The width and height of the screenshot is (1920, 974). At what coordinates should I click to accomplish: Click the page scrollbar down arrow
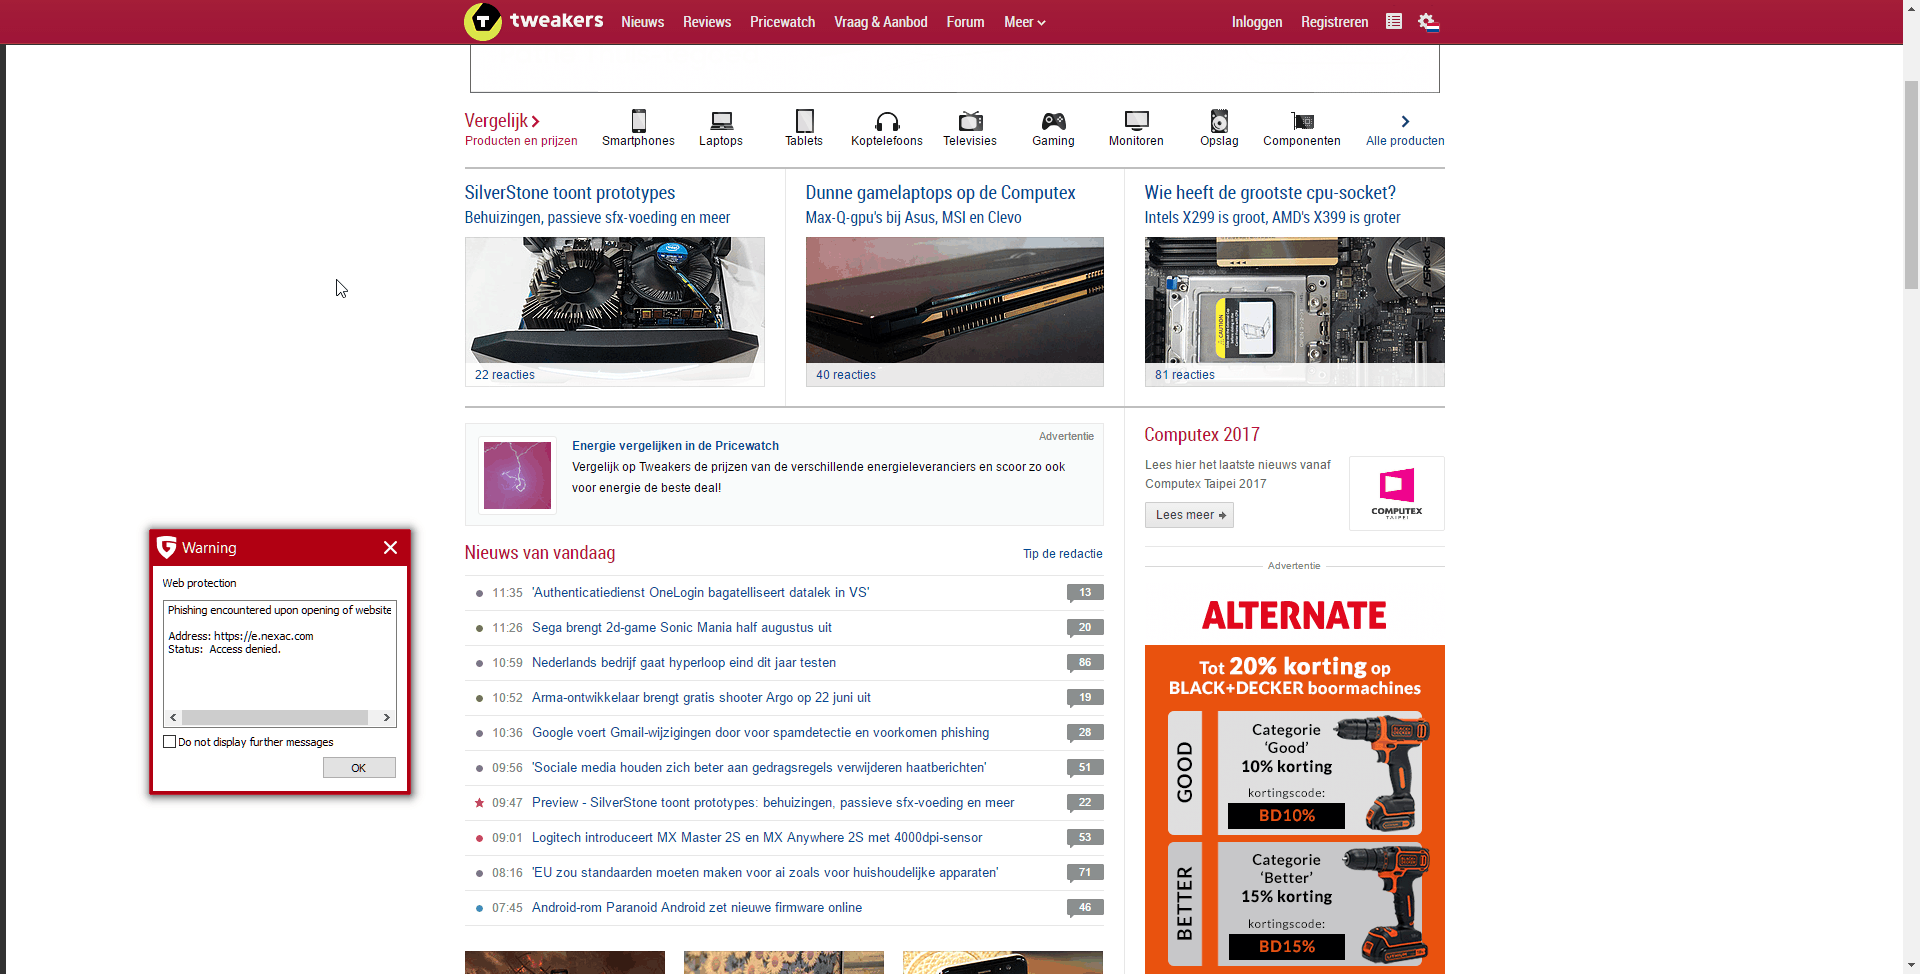[1911, 964]
